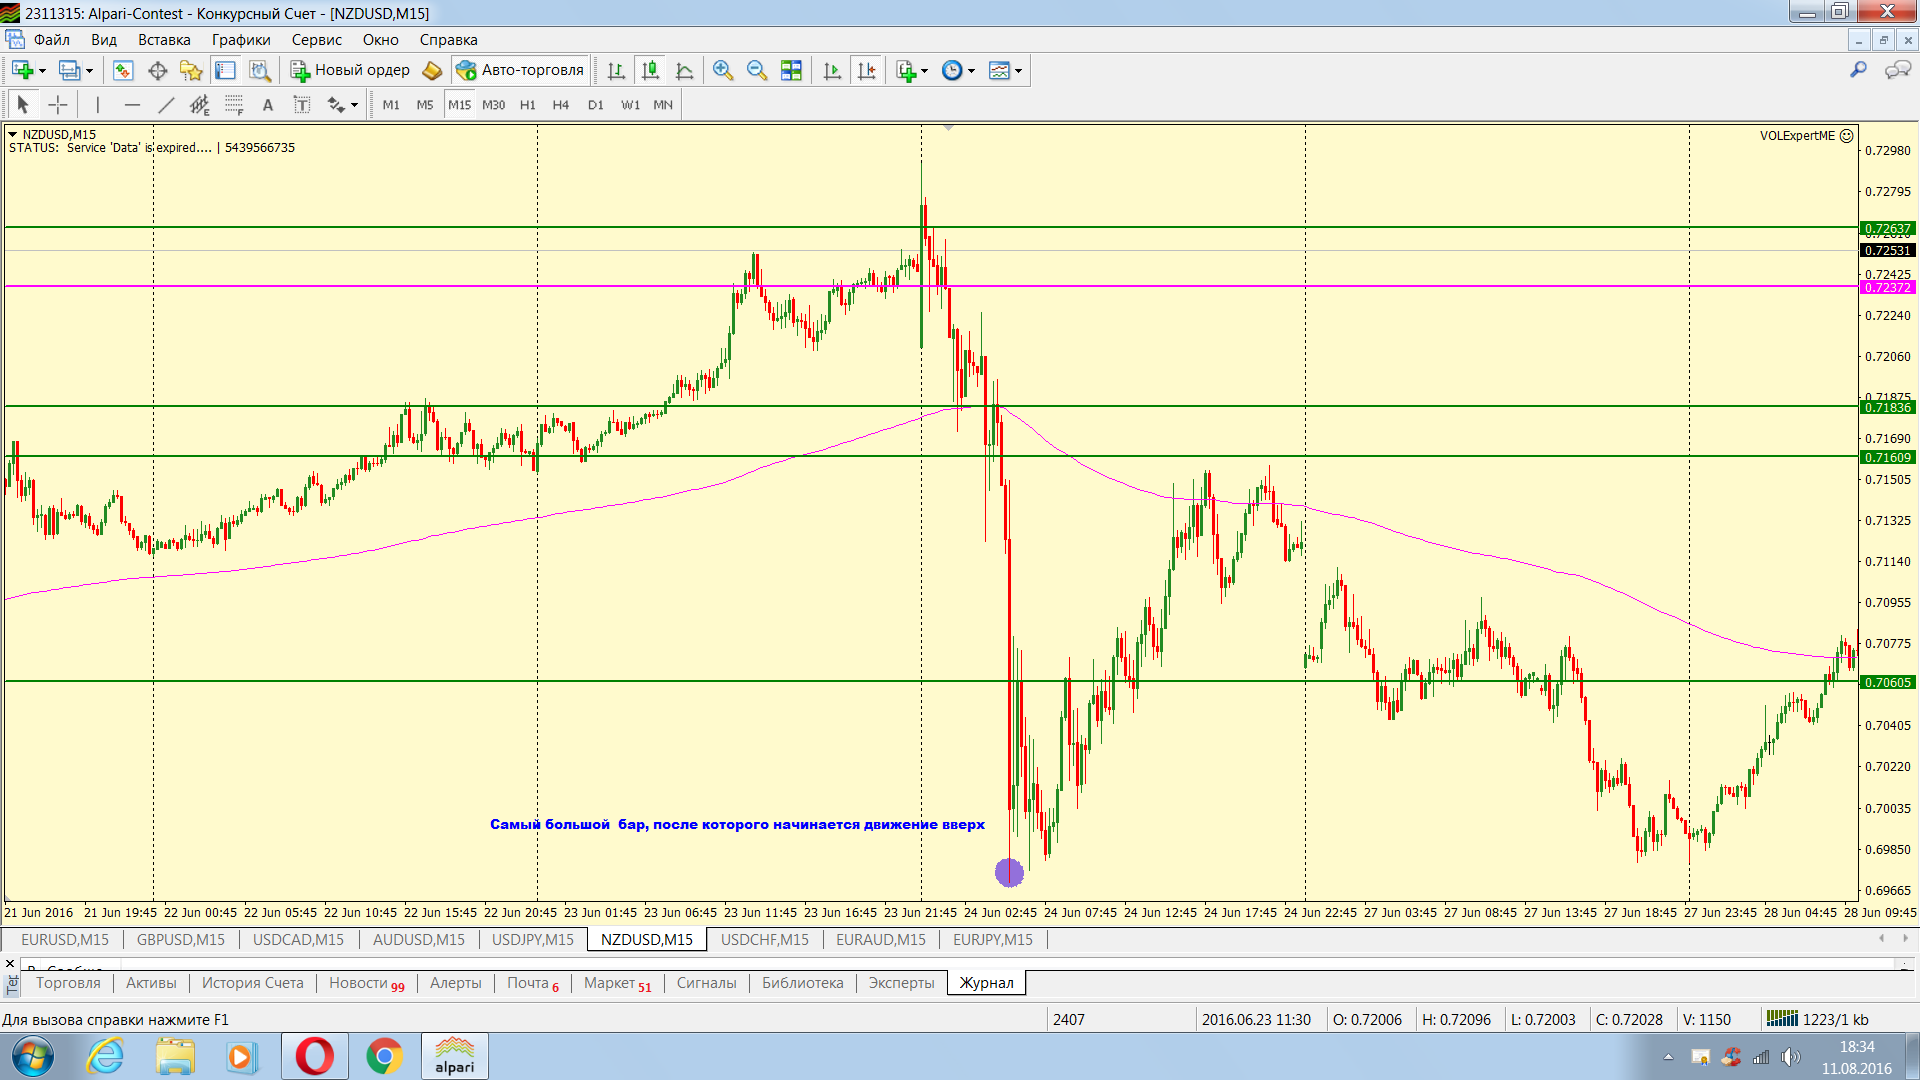This screenshot has height=1080, width=1920.
Task: Click the Zoom Out magnifier icon
Action: pyautogui.click(x=757, y=70)
